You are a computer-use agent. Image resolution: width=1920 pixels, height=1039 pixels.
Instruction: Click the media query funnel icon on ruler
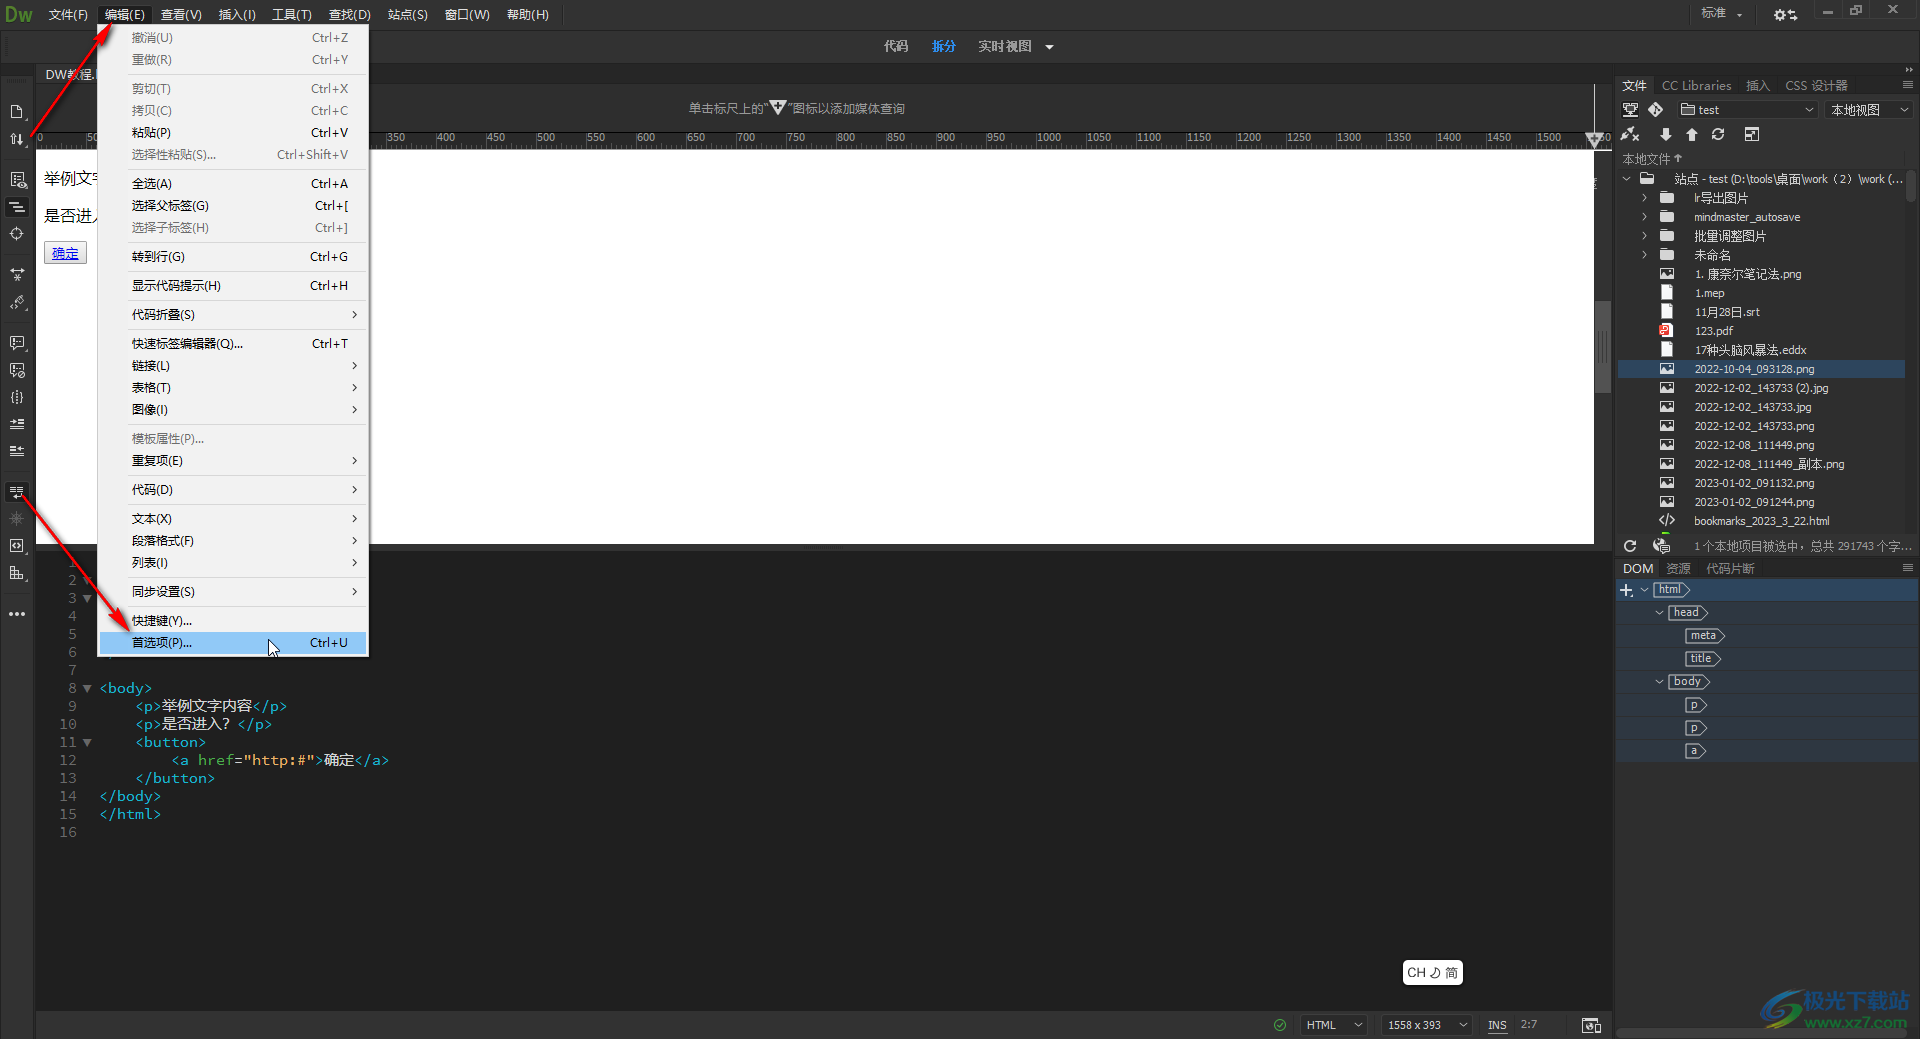1594,139
